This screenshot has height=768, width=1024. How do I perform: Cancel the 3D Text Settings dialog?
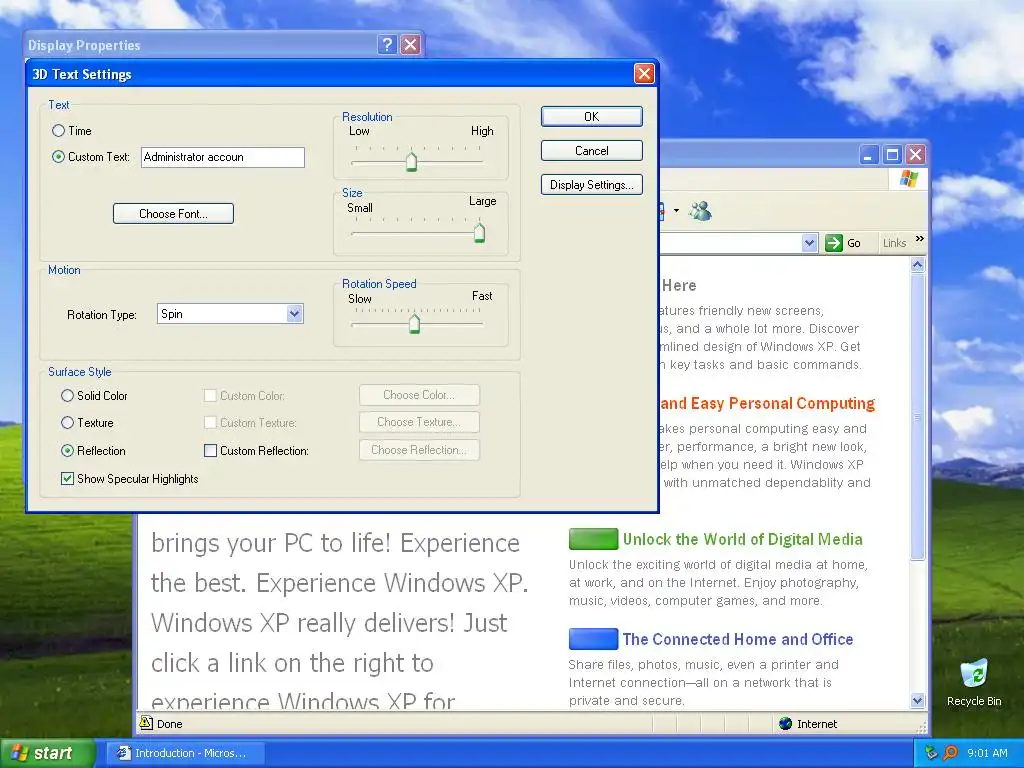(x=592, y=151)
